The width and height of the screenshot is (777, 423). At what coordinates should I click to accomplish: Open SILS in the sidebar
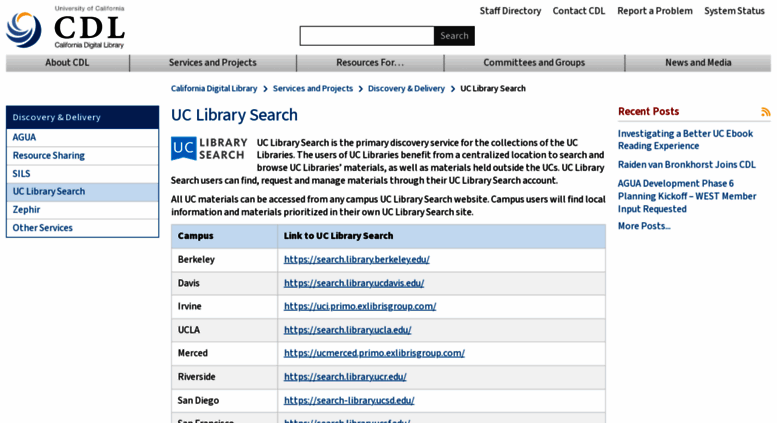tap(82, 174)
